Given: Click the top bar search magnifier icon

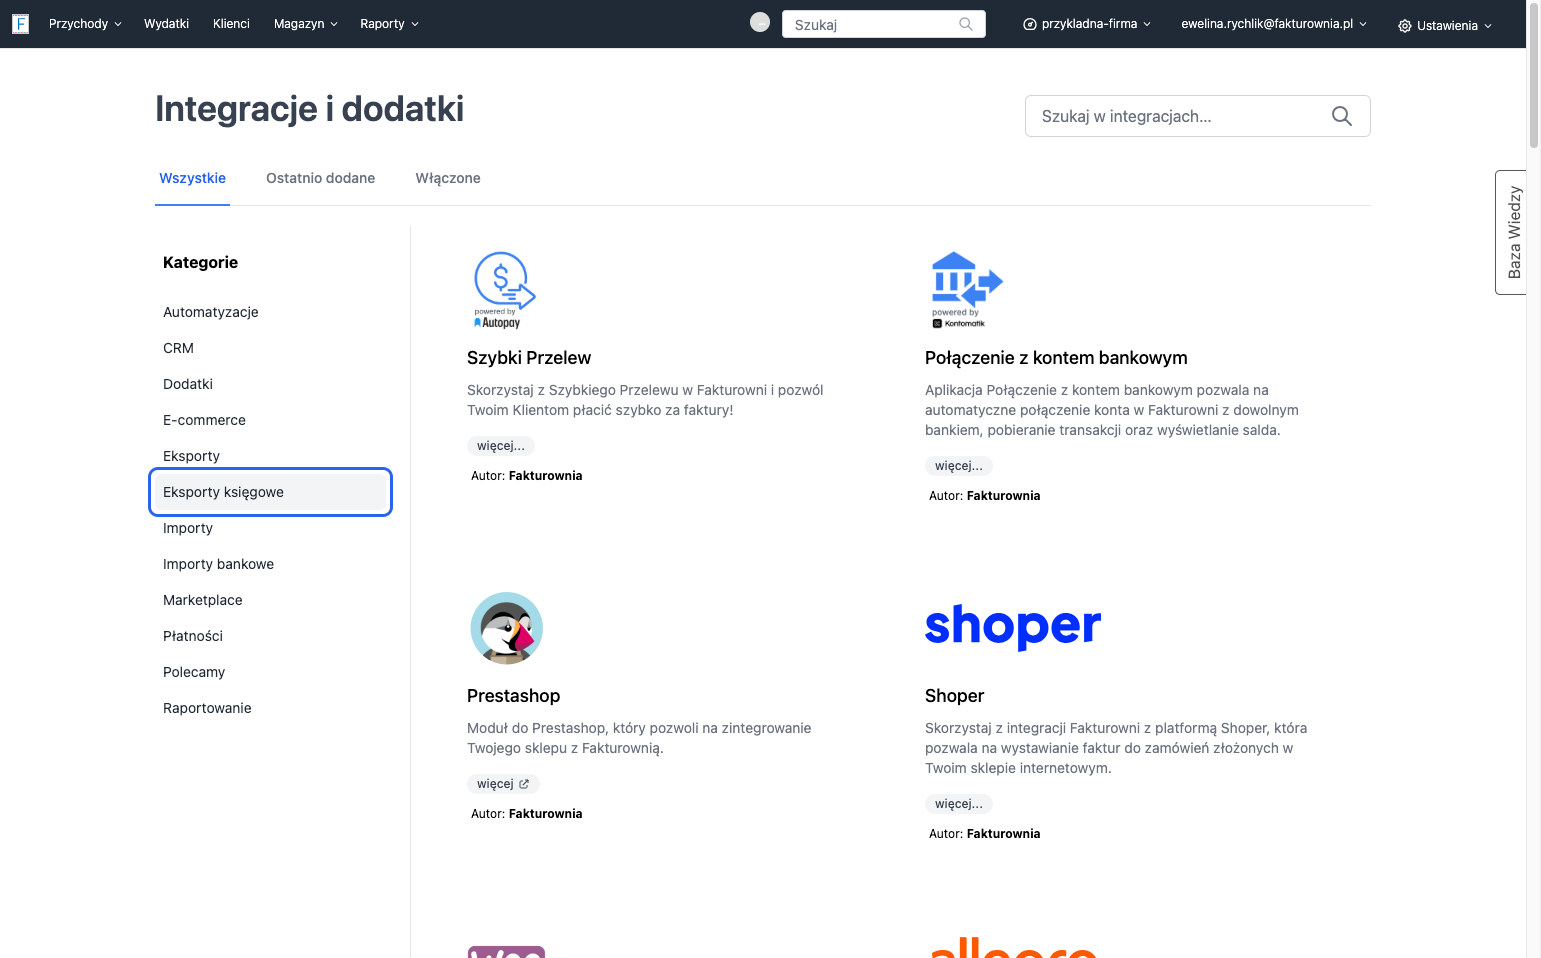Looking at the screenshot, I should pos(966,24).
